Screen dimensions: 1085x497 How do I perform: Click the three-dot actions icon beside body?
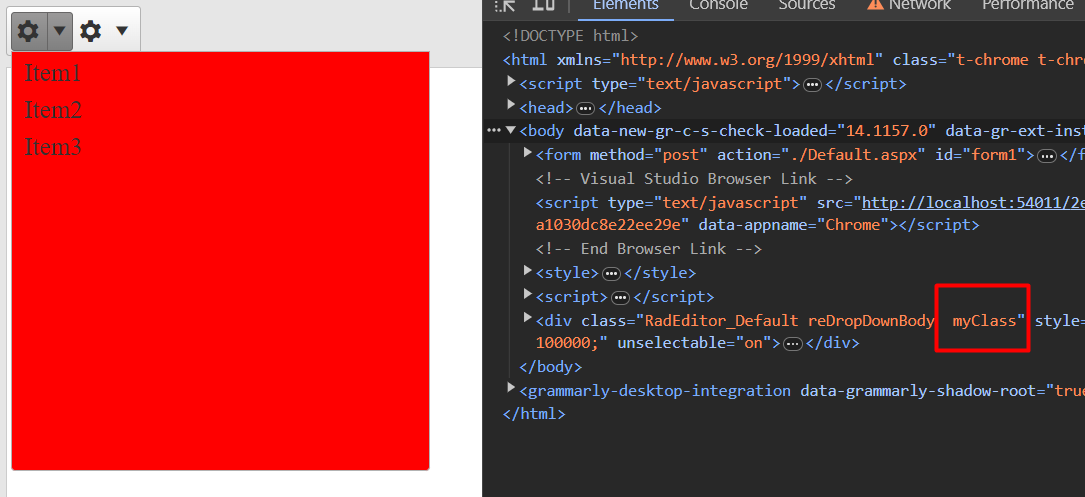(492, 130)
